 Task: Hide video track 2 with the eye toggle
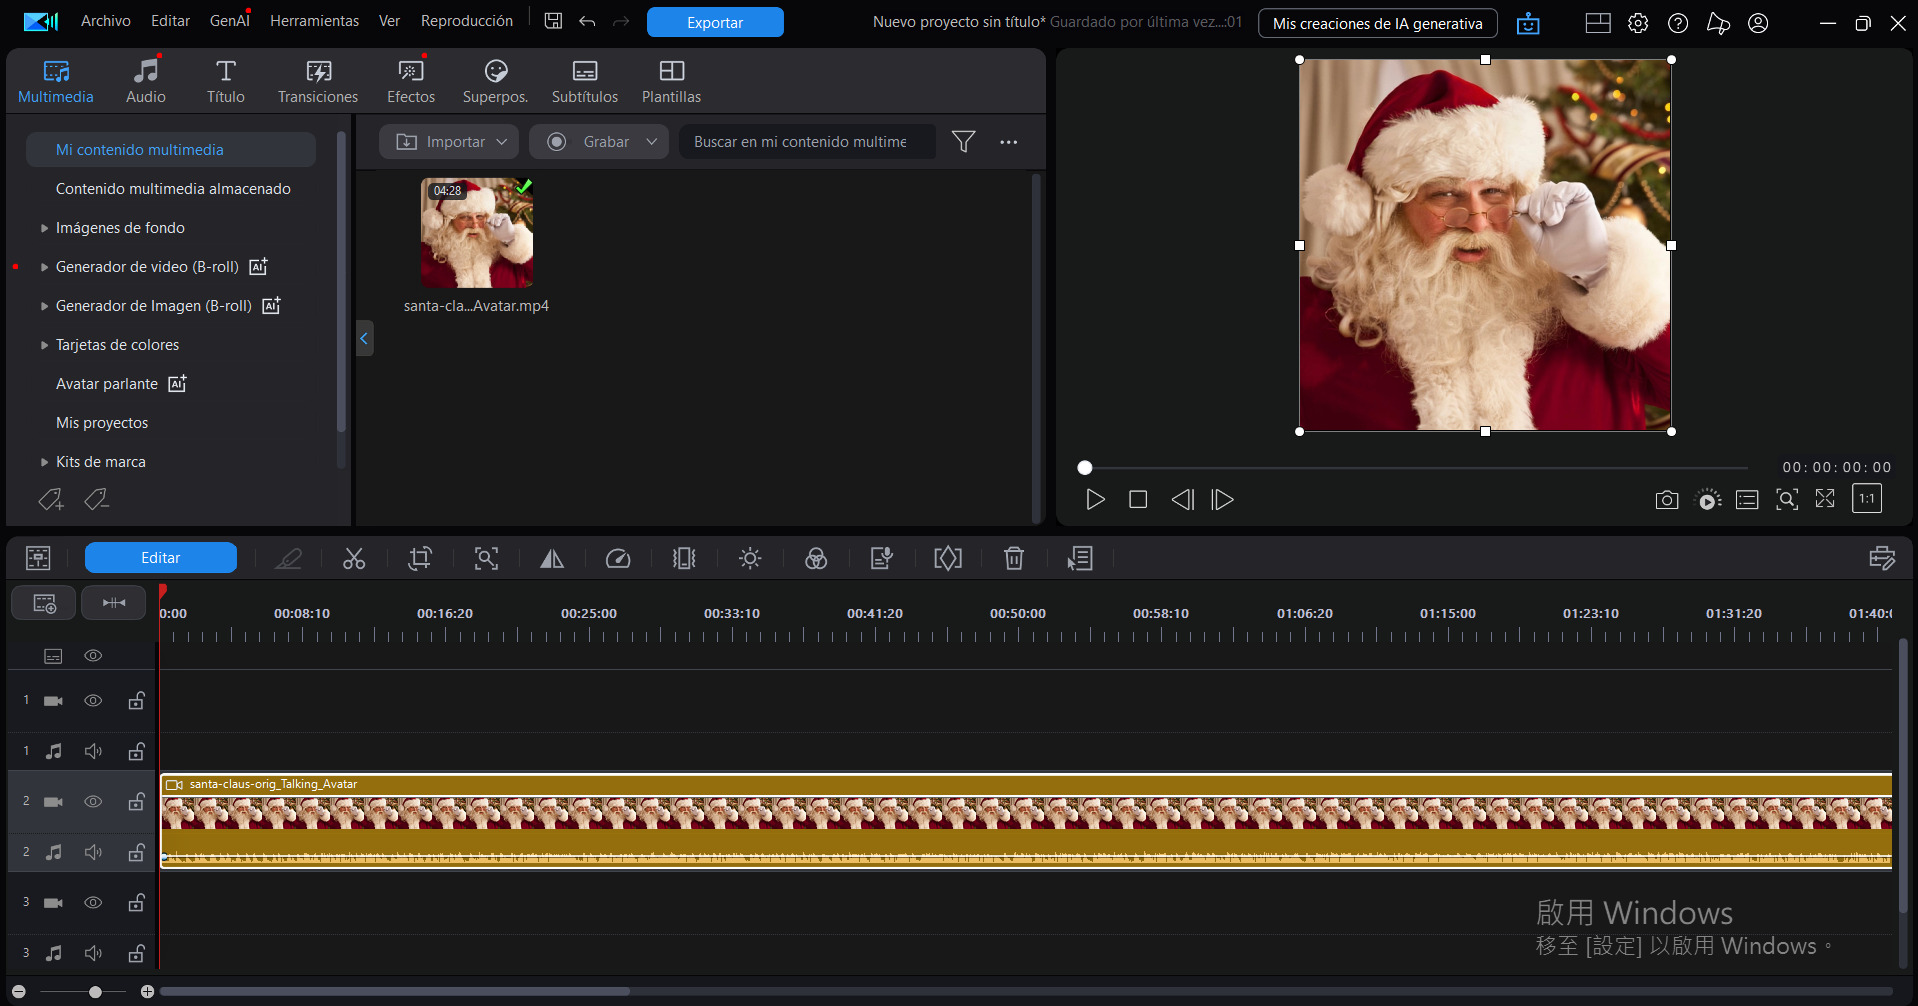[93, 801]
